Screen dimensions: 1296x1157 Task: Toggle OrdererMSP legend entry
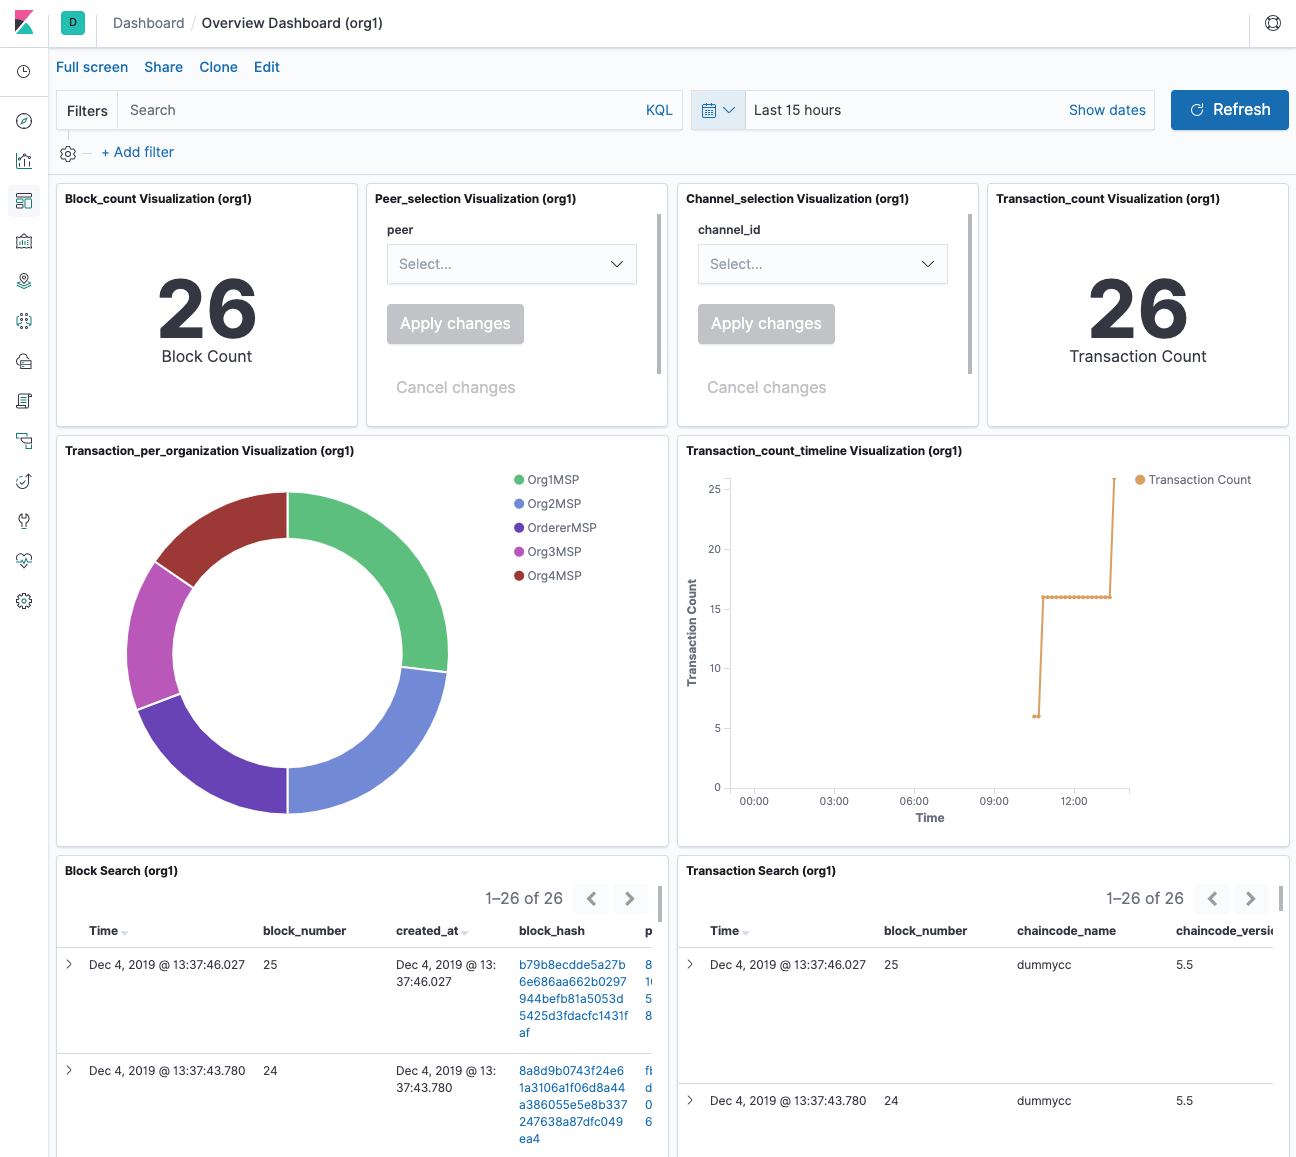coord(555,528)
